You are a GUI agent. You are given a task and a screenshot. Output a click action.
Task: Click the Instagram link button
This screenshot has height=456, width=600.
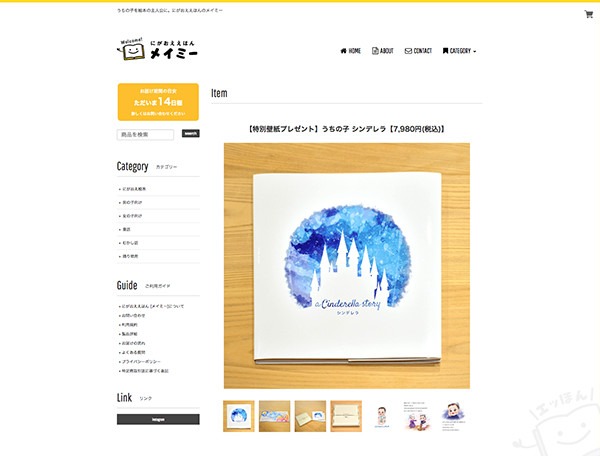pos(158,419)
